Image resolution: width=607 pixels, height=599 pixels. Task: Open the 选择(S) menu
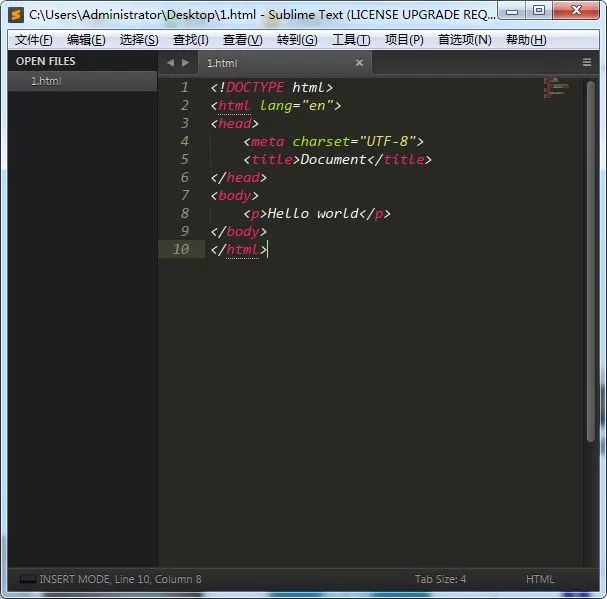click(x=139, y=40)
